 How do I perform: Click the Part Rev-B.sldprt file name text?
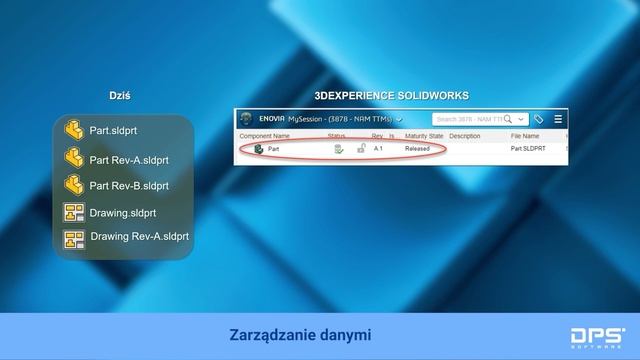pos(129,186)
